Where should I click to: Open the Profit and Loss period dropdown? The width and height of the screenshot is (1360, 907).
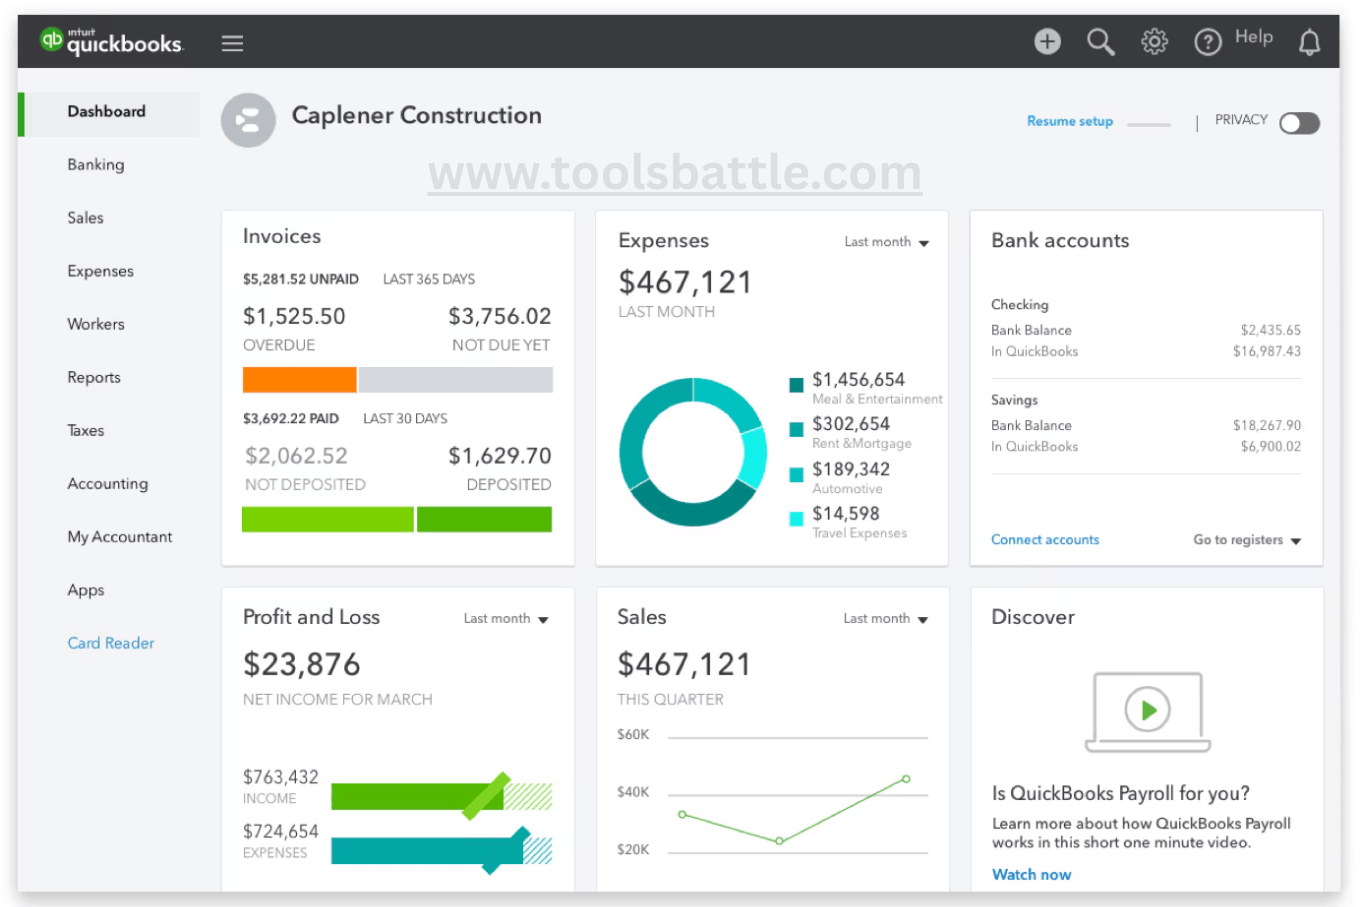pyautogui.click(x=506, y=618)
